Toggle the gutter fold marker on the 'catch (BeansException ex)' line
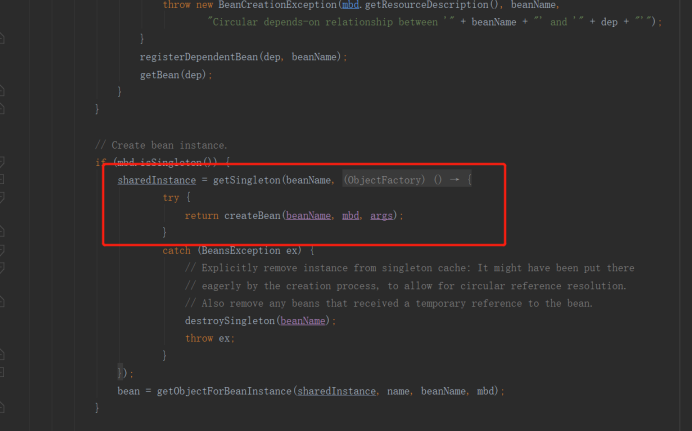The width and height of the screenshot is (692, 431). click(2, 250)
